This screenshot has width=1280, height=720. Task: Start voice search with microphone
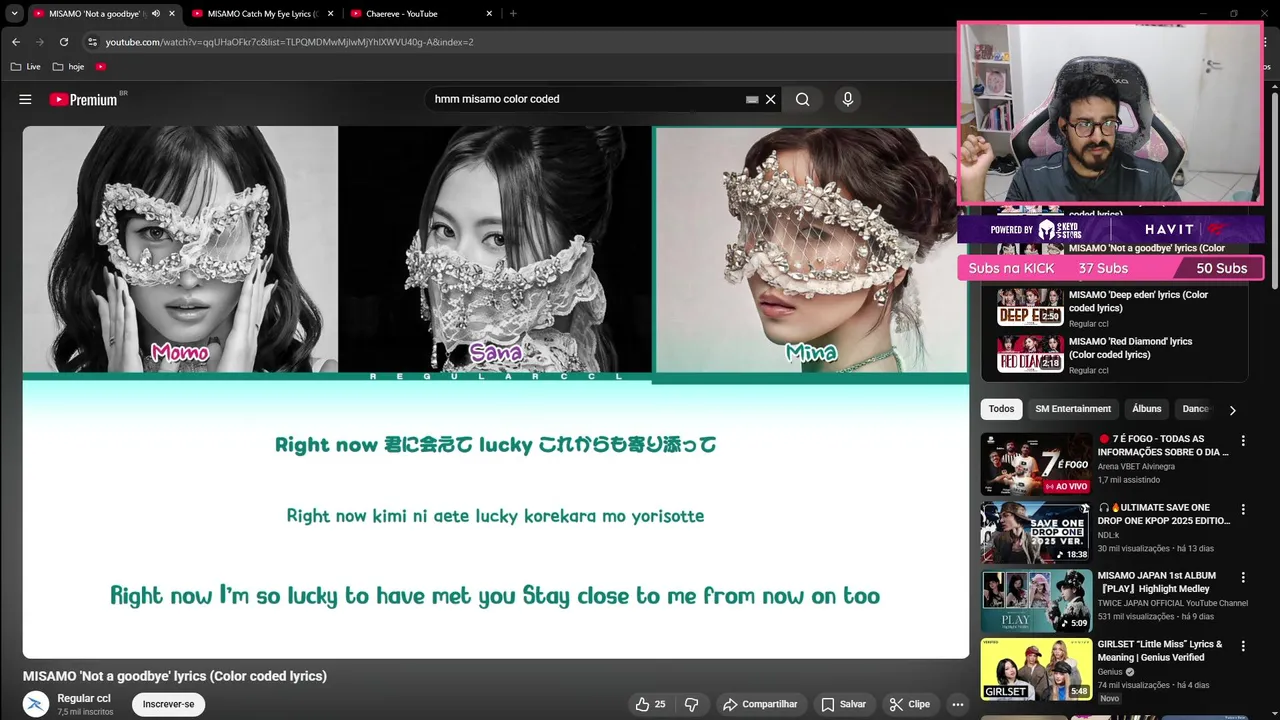[847, 99]
